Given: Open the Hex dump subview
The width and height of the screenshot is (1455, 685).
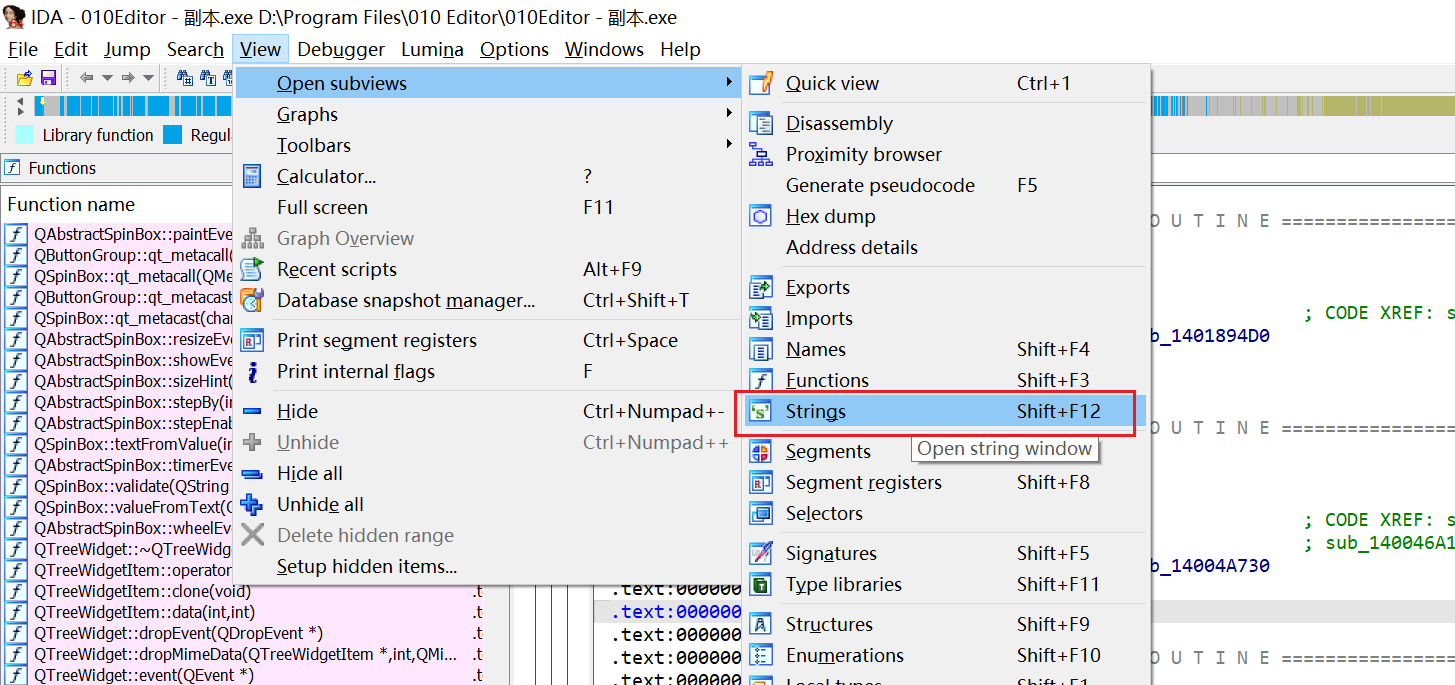Looking at the screenshot, I should click(945, 216).
